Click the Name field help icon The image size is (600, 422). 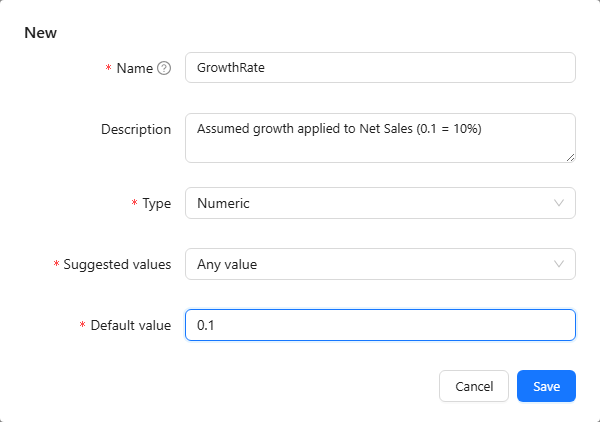pos(164,68)
